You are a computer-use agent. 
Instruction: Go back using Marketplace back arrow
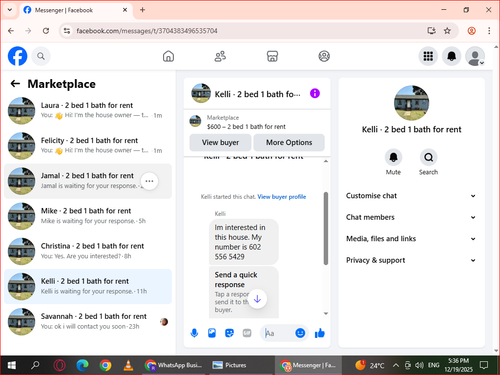[x=15, y=84]
